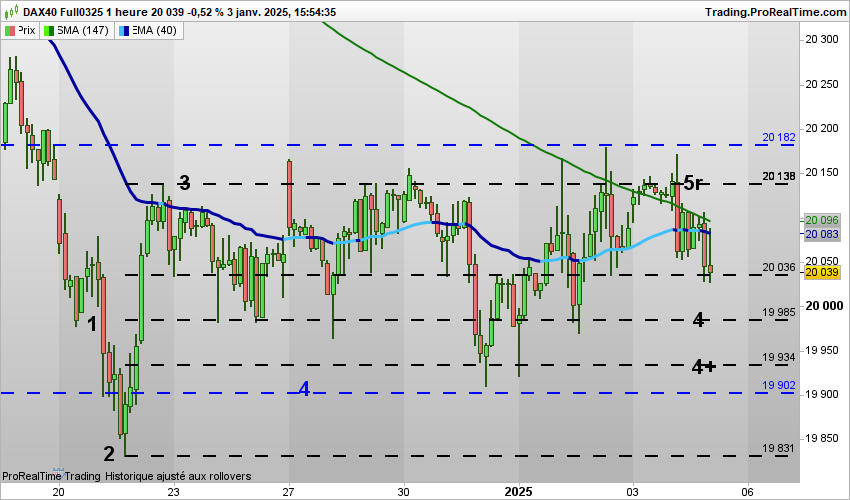Image resolution: width=850 pixels, height=500 pixels.
Task: Click the 19 850 price axis label
Action: 822,438
